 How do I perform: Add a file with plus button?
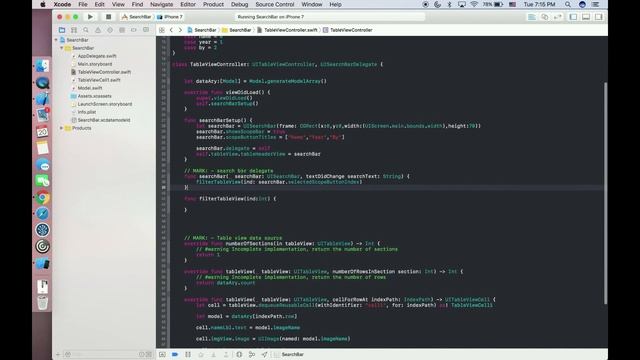(58, 354)
